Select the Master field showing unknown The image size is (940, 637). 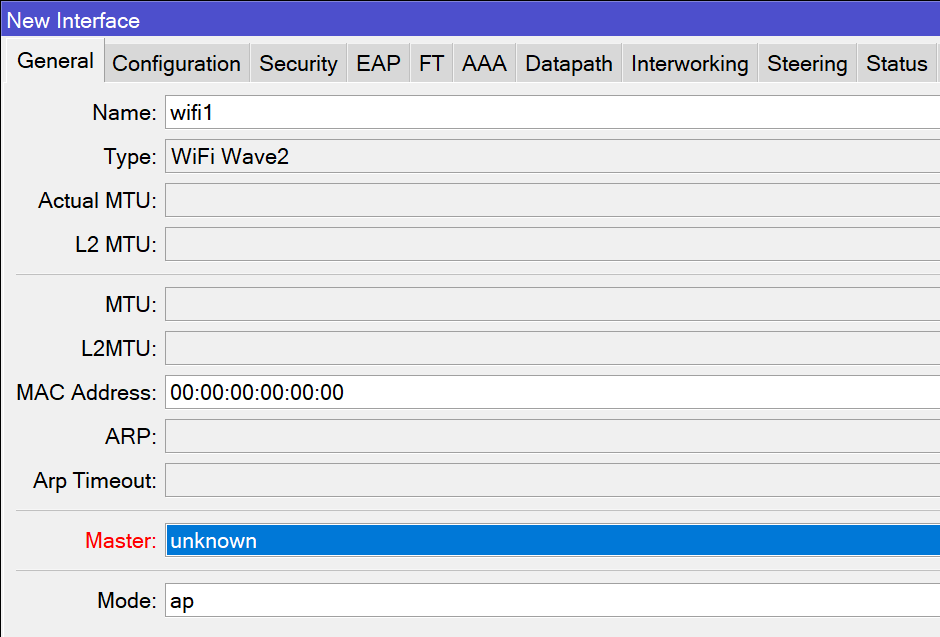pyautogui.click(x=552, y=541)
